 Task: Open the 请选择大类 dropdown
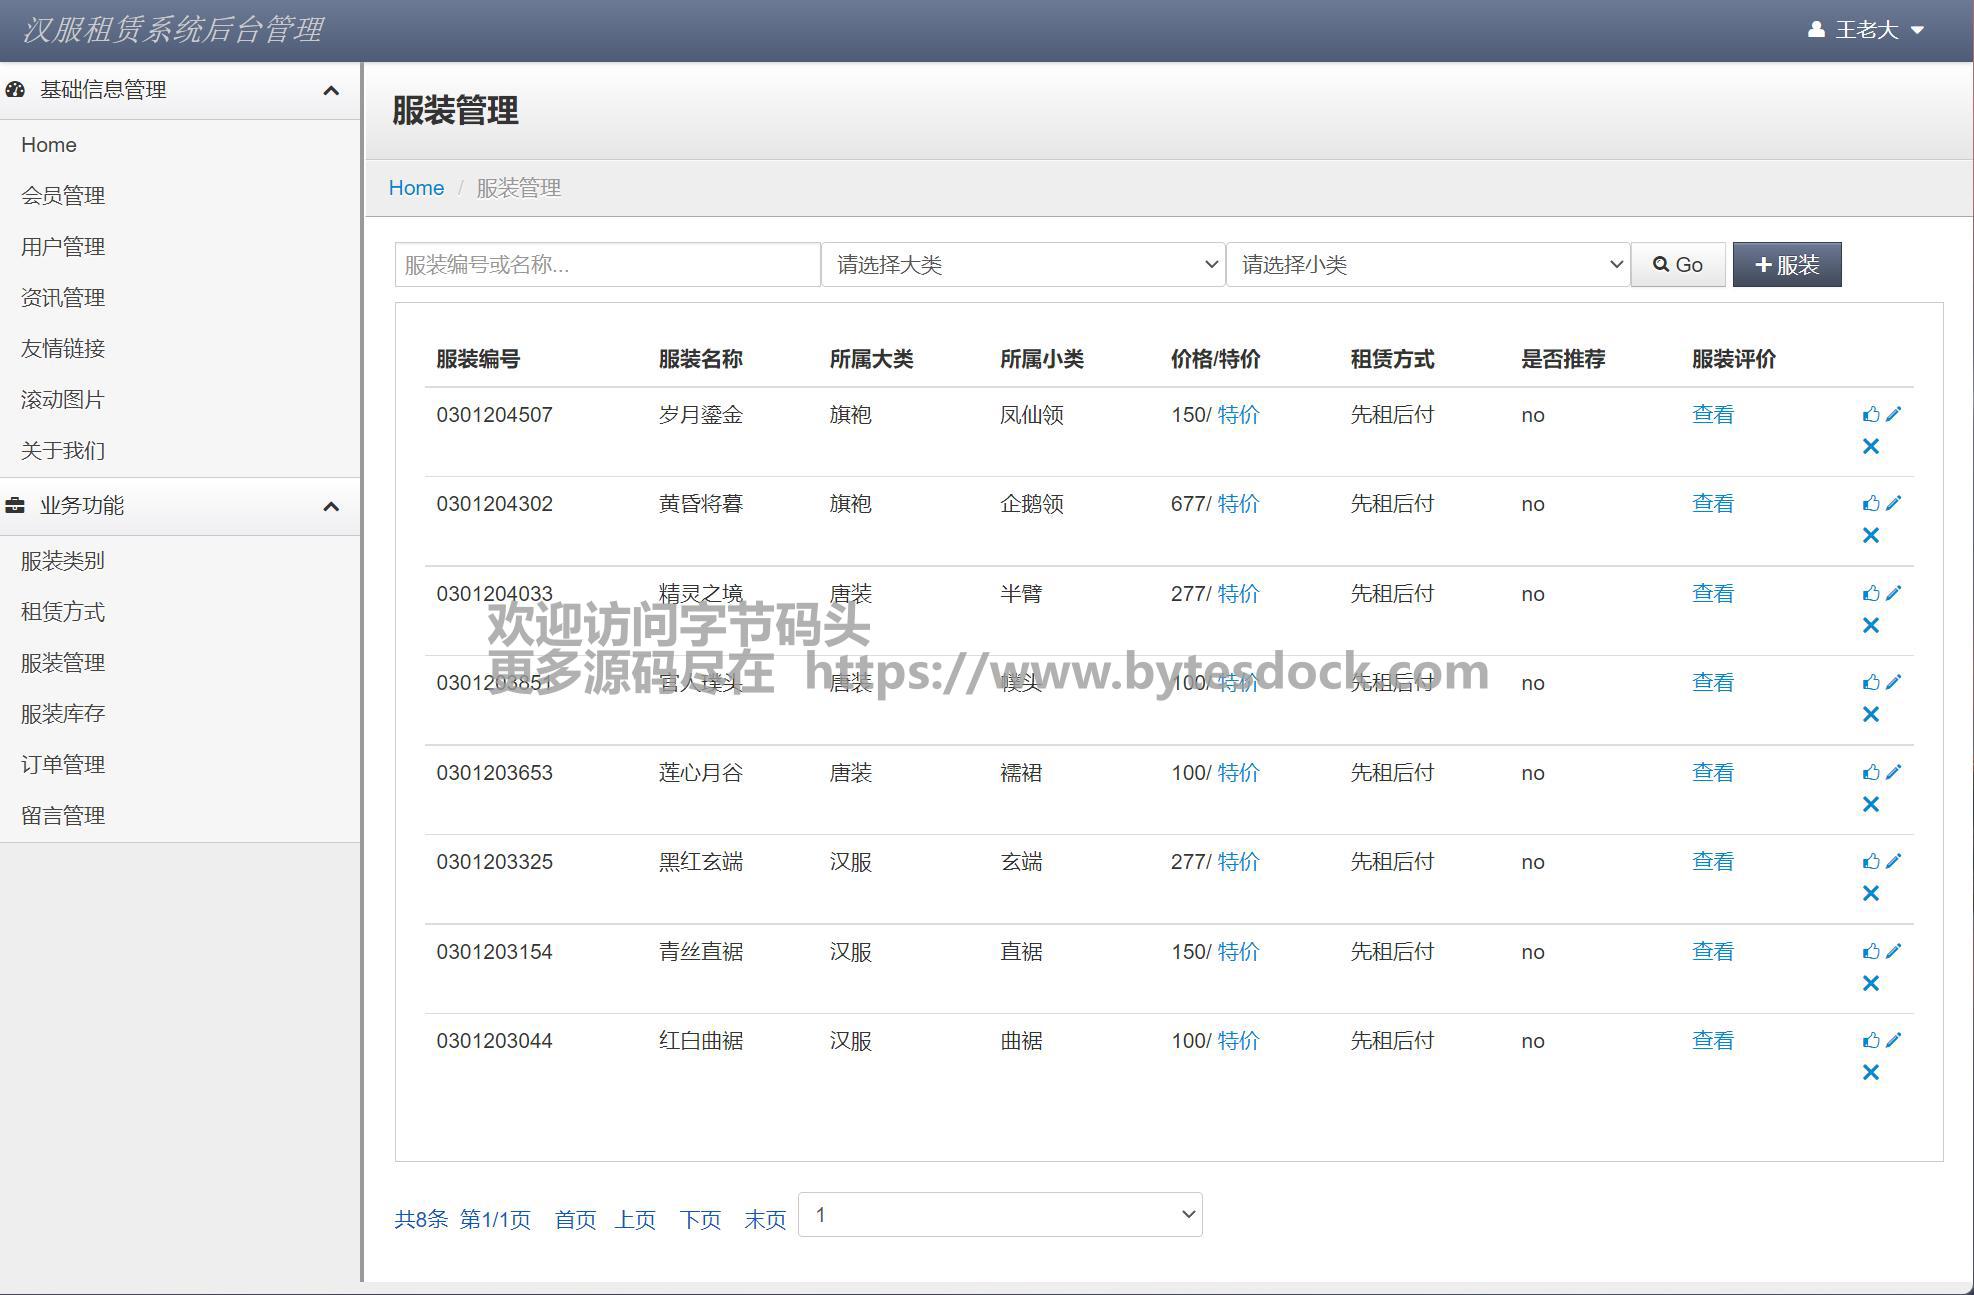point(1023,265)
